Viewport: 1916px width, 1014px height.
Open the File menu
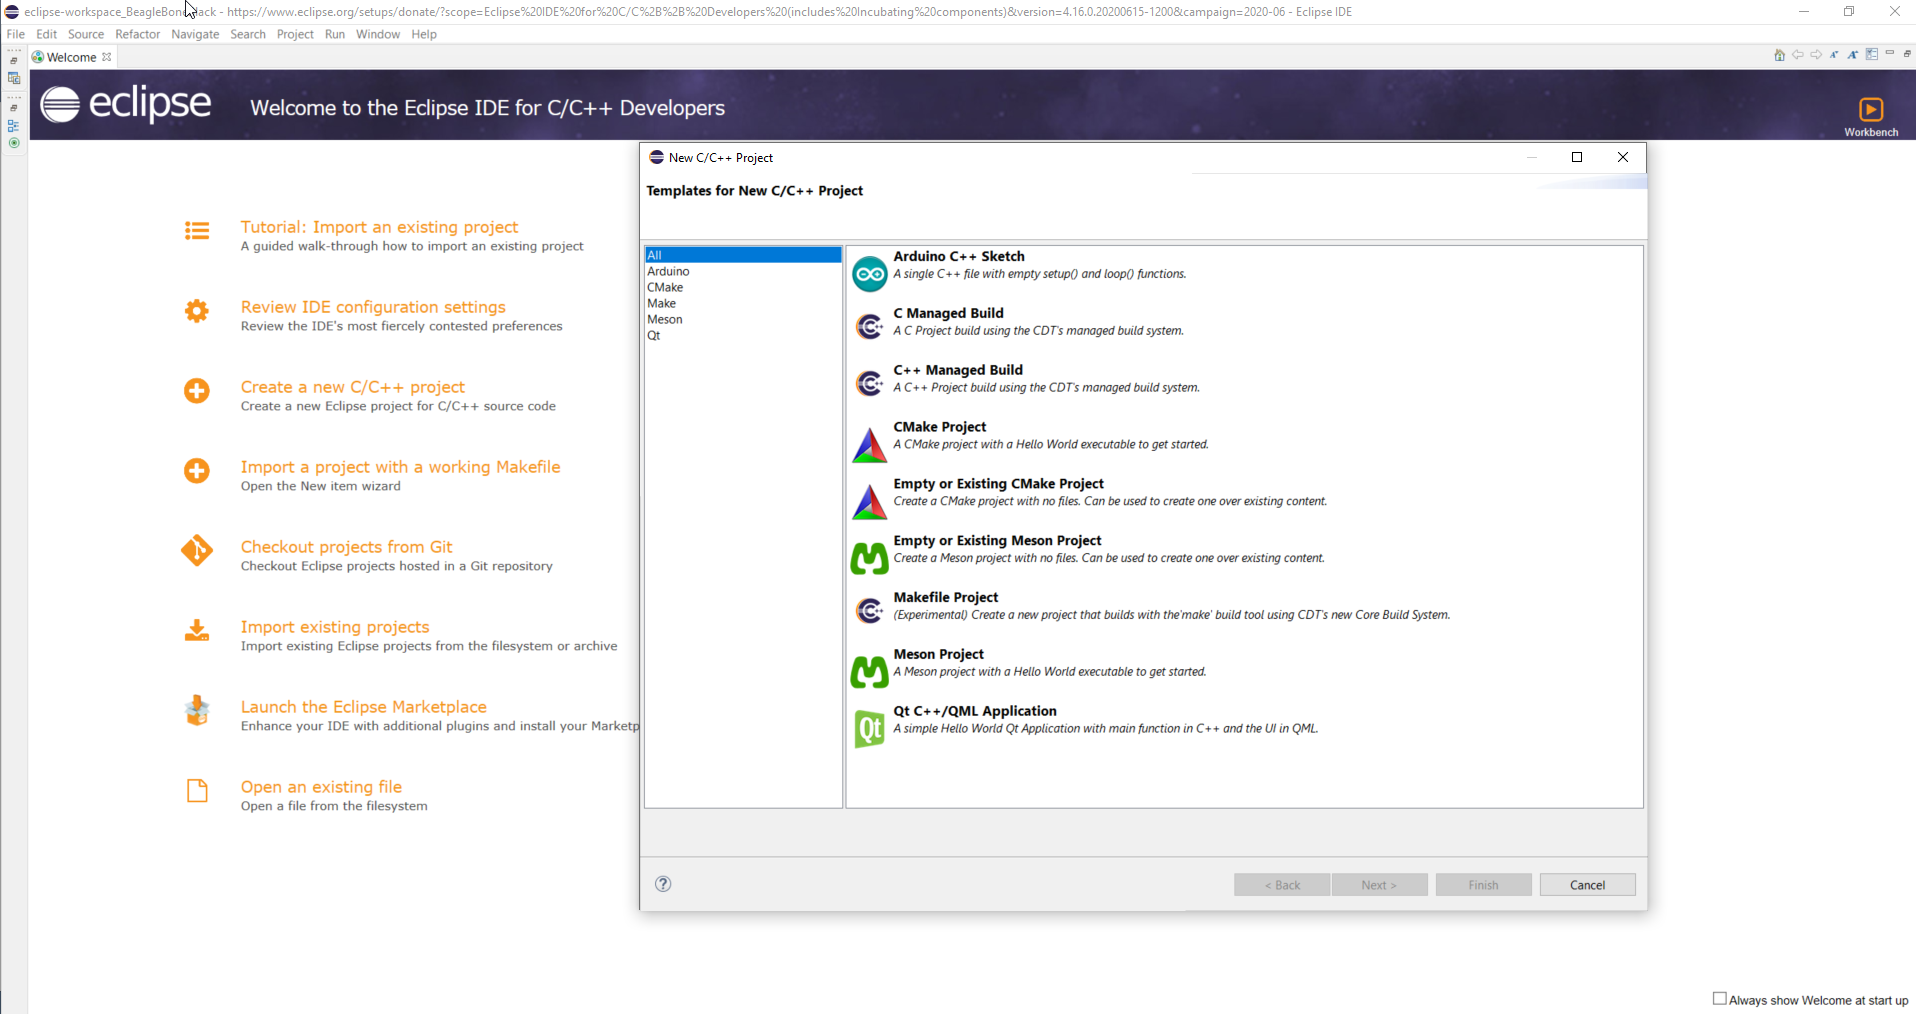click(16, 34)
